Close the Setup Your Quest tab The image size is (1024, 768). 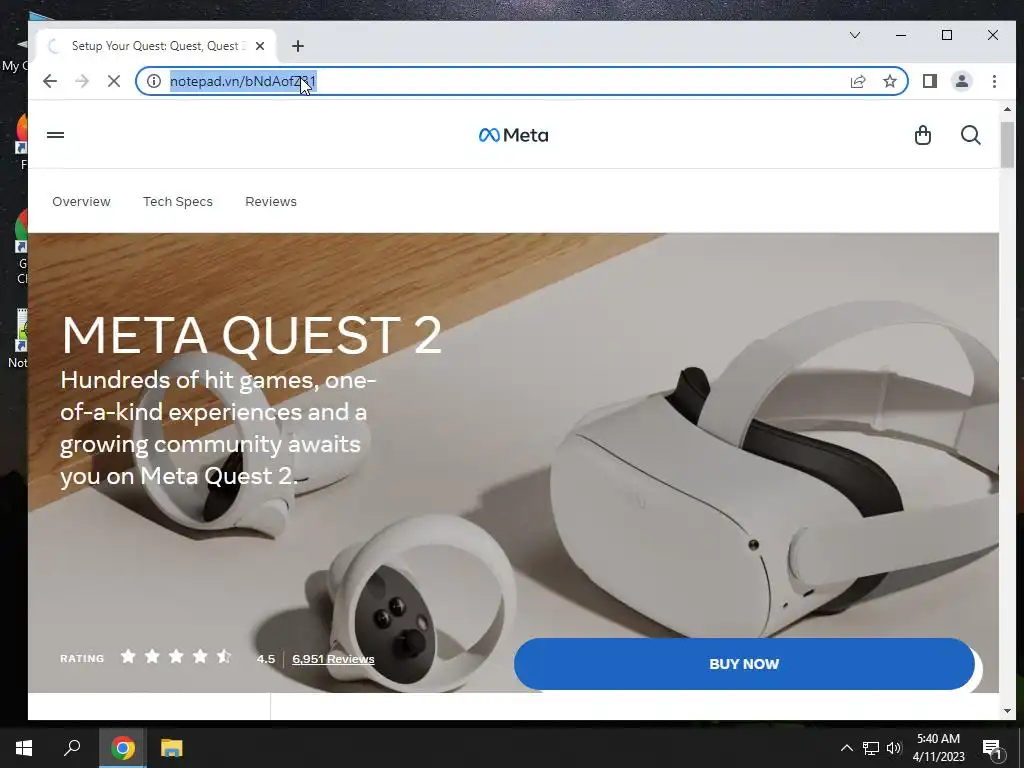pyautogui.click(x=260, y=46)
